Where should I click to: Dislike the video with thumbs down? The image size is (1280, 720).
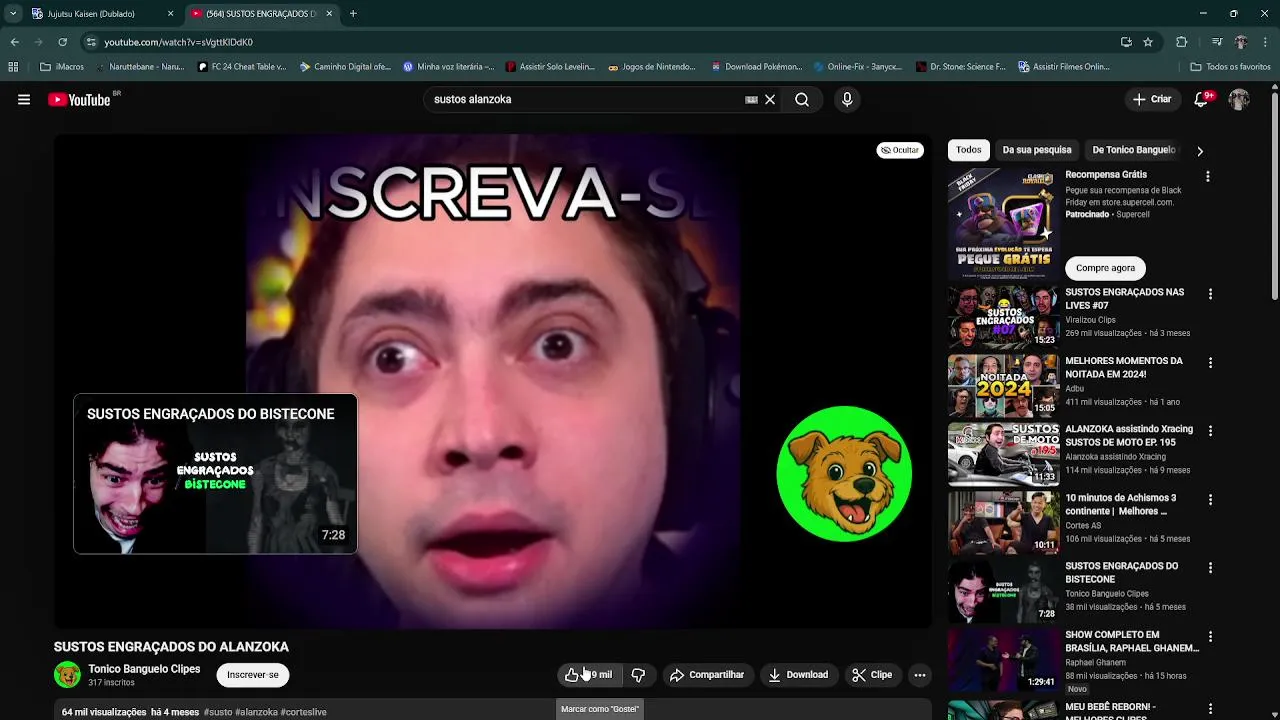tap(638, 675)
